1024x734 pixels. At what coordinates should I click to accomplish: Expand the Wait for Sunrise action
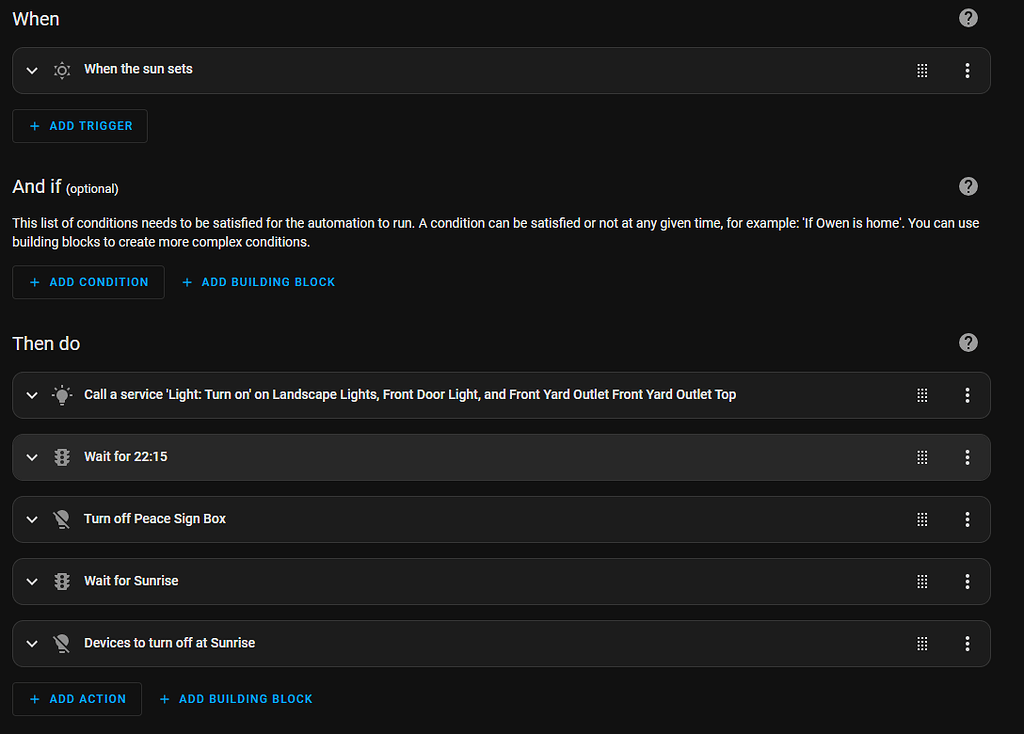click(x=32, y=581)
